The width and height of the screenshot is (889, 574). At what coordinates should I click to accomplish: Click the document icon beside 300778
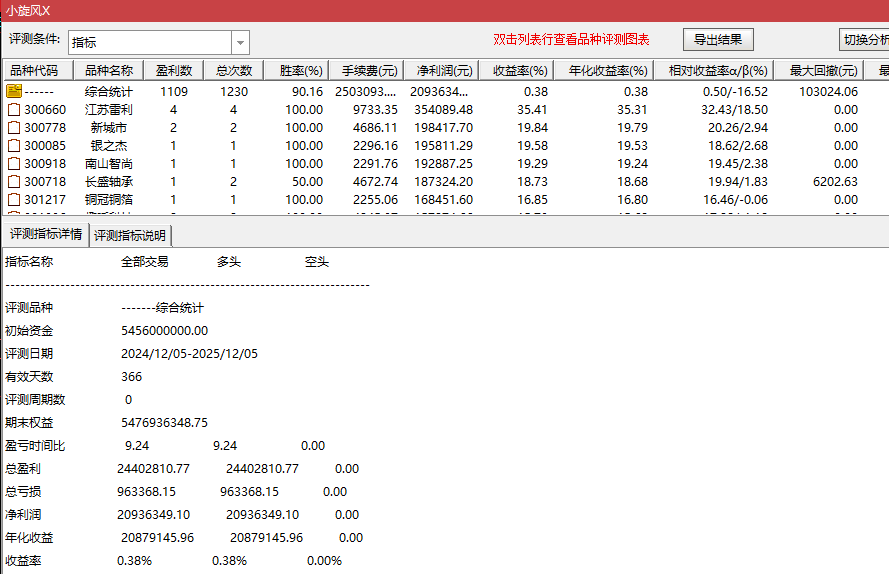[14, 128]
